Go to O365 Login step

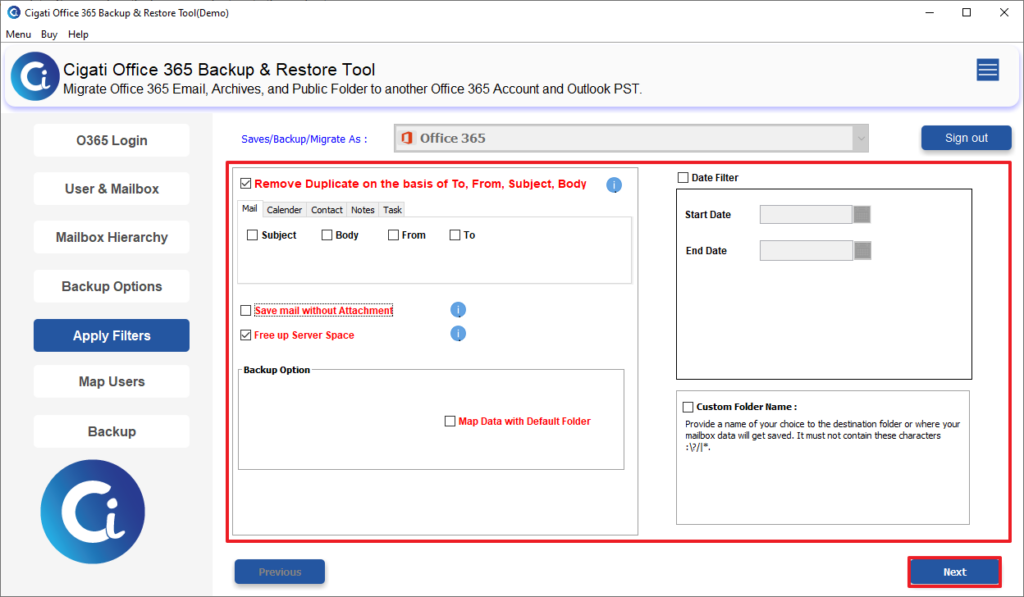coord(112,140)
